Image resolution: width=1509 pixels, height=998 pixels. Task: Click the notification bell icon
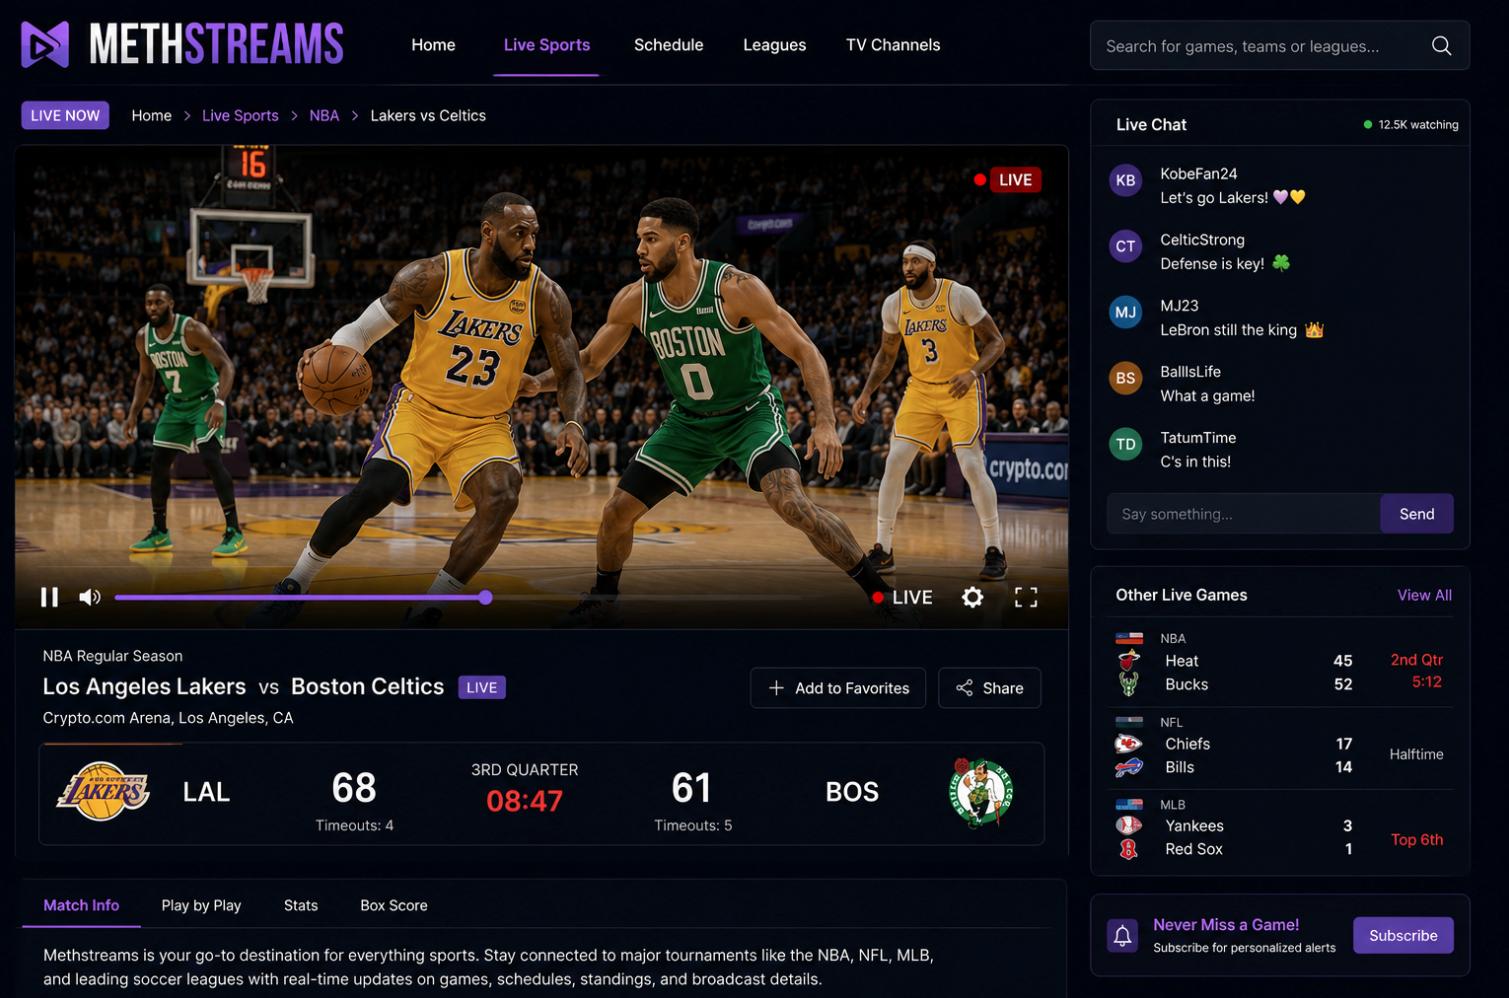[1123, 936]
